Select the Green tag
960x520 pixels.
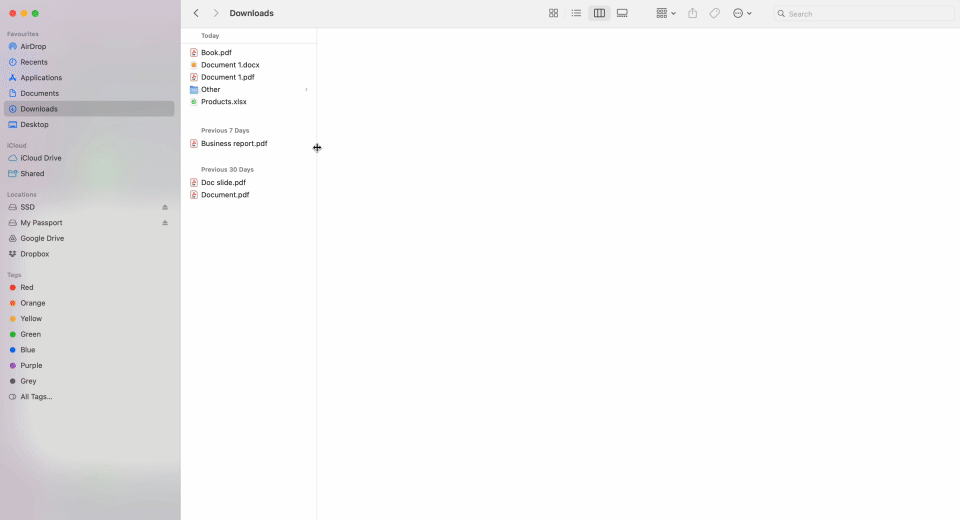point(89,334)
